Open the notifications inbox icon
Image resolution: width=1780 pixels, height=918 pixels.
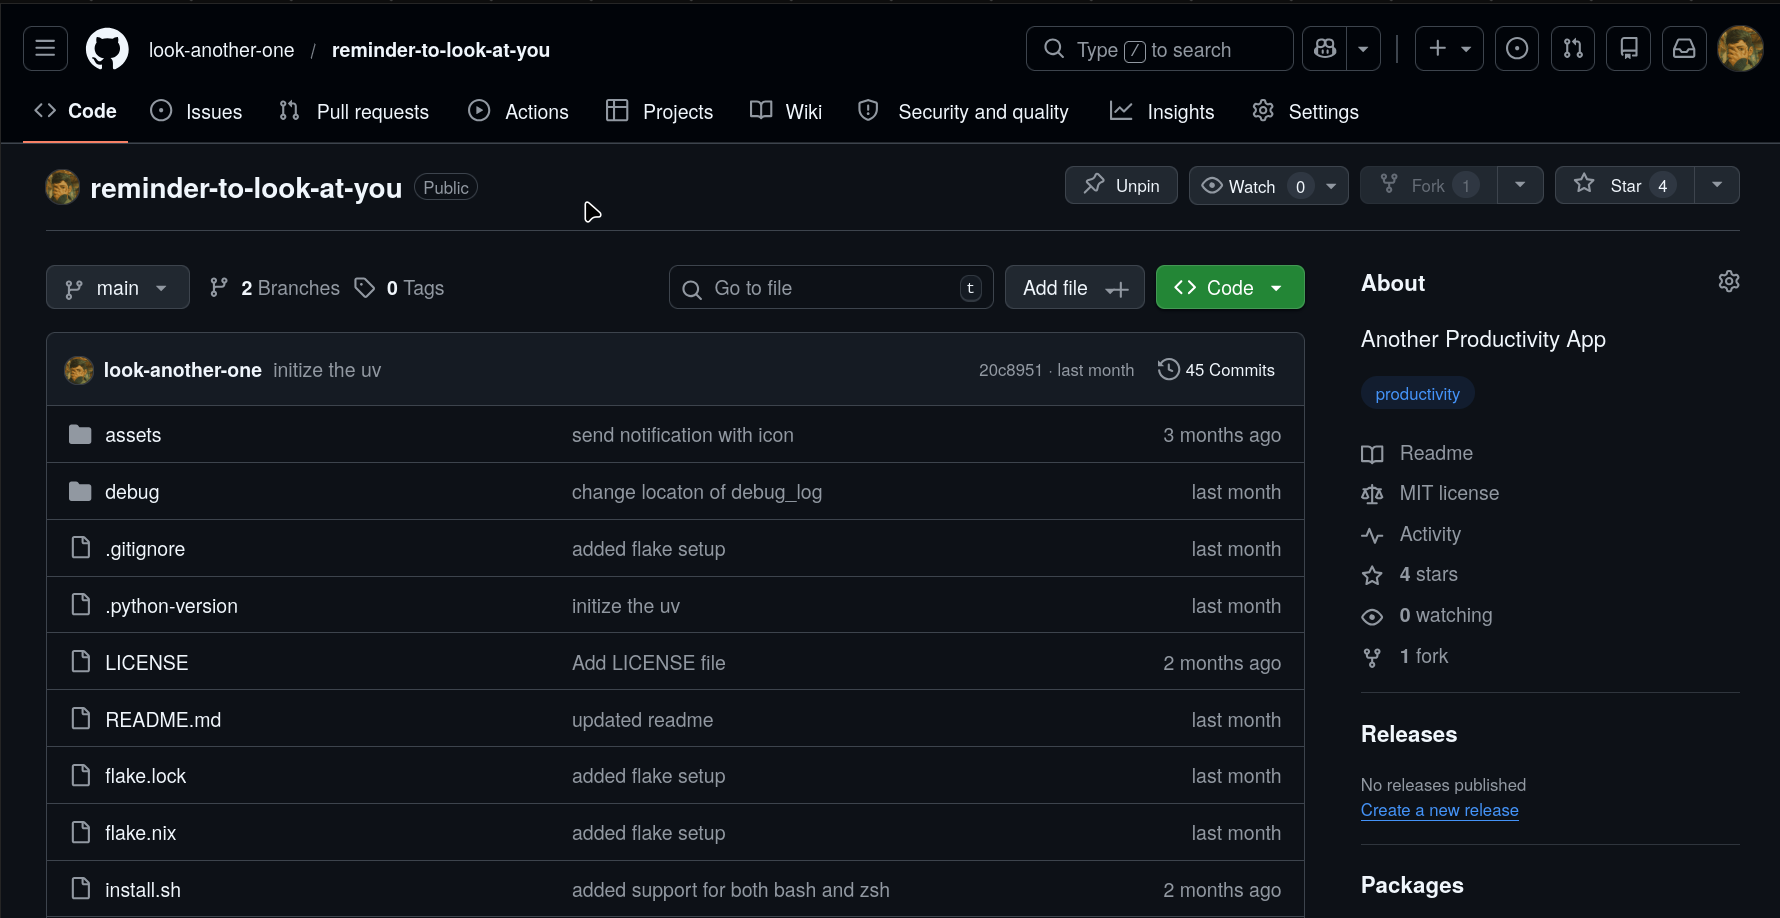1684,49
